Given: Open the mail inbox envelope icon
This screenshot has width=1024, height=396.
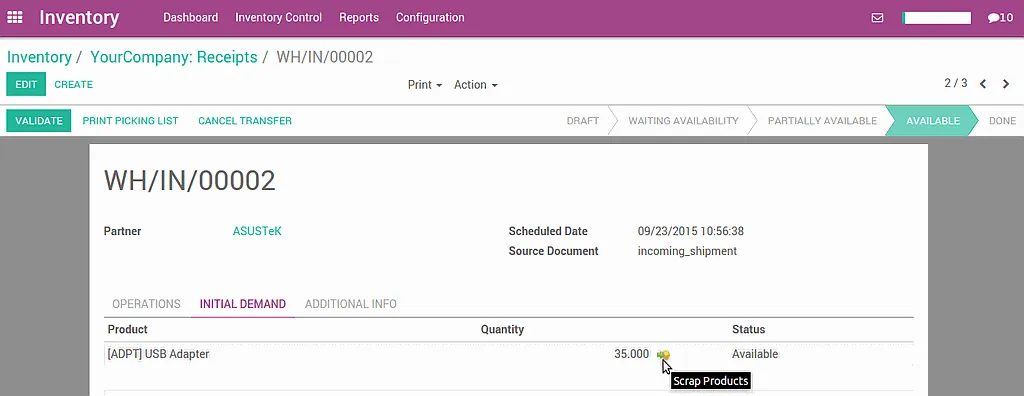Looking at the screenshot, I should (878, 18).
